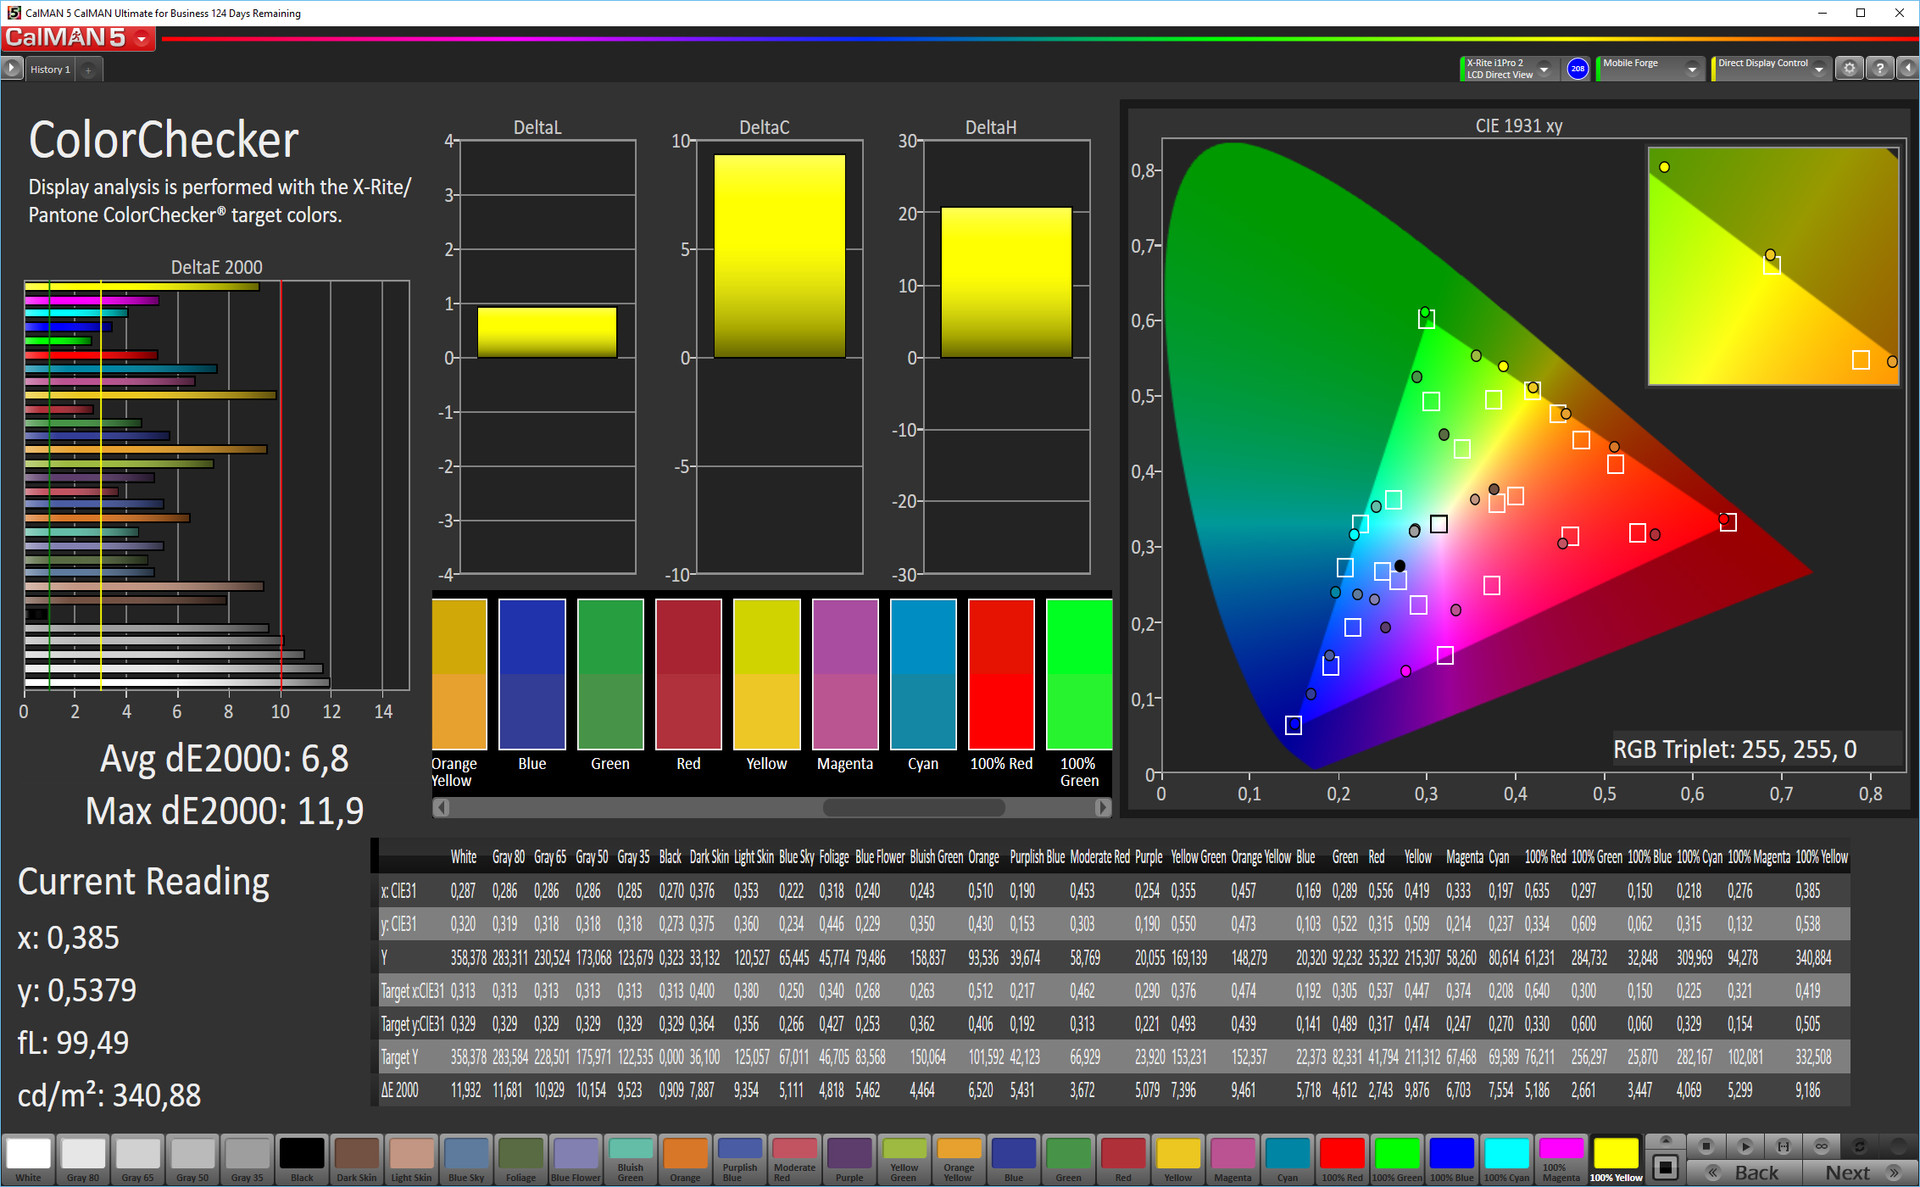Click the White column header in table
Viewport: 1920px width, 1187px height.
(463, 857)
